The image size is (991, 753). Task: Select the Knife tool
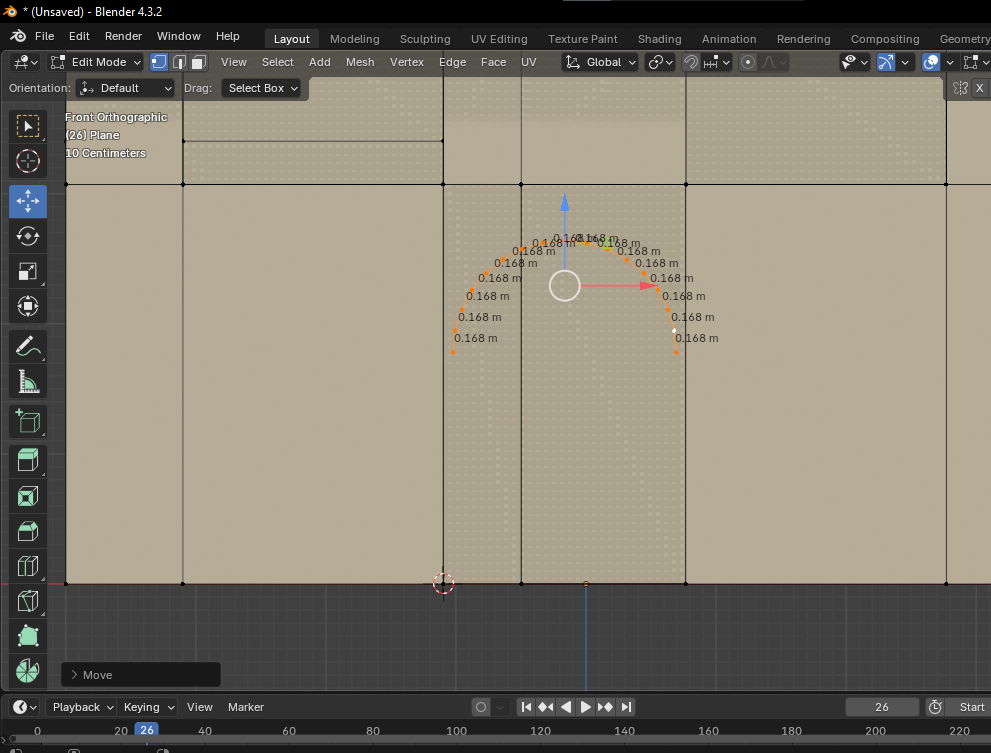click(x=28, y=601)
